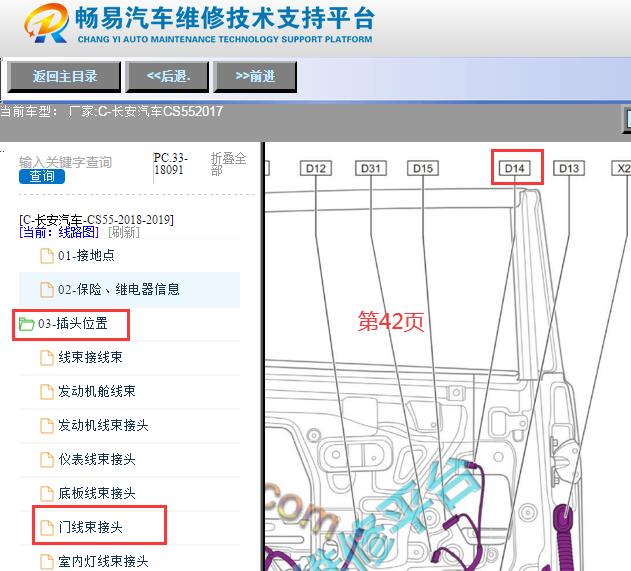This screenshot has height=571, width=631.
Task: Click the D13 connector label in diagram
Action: click(x=569, y=168)
